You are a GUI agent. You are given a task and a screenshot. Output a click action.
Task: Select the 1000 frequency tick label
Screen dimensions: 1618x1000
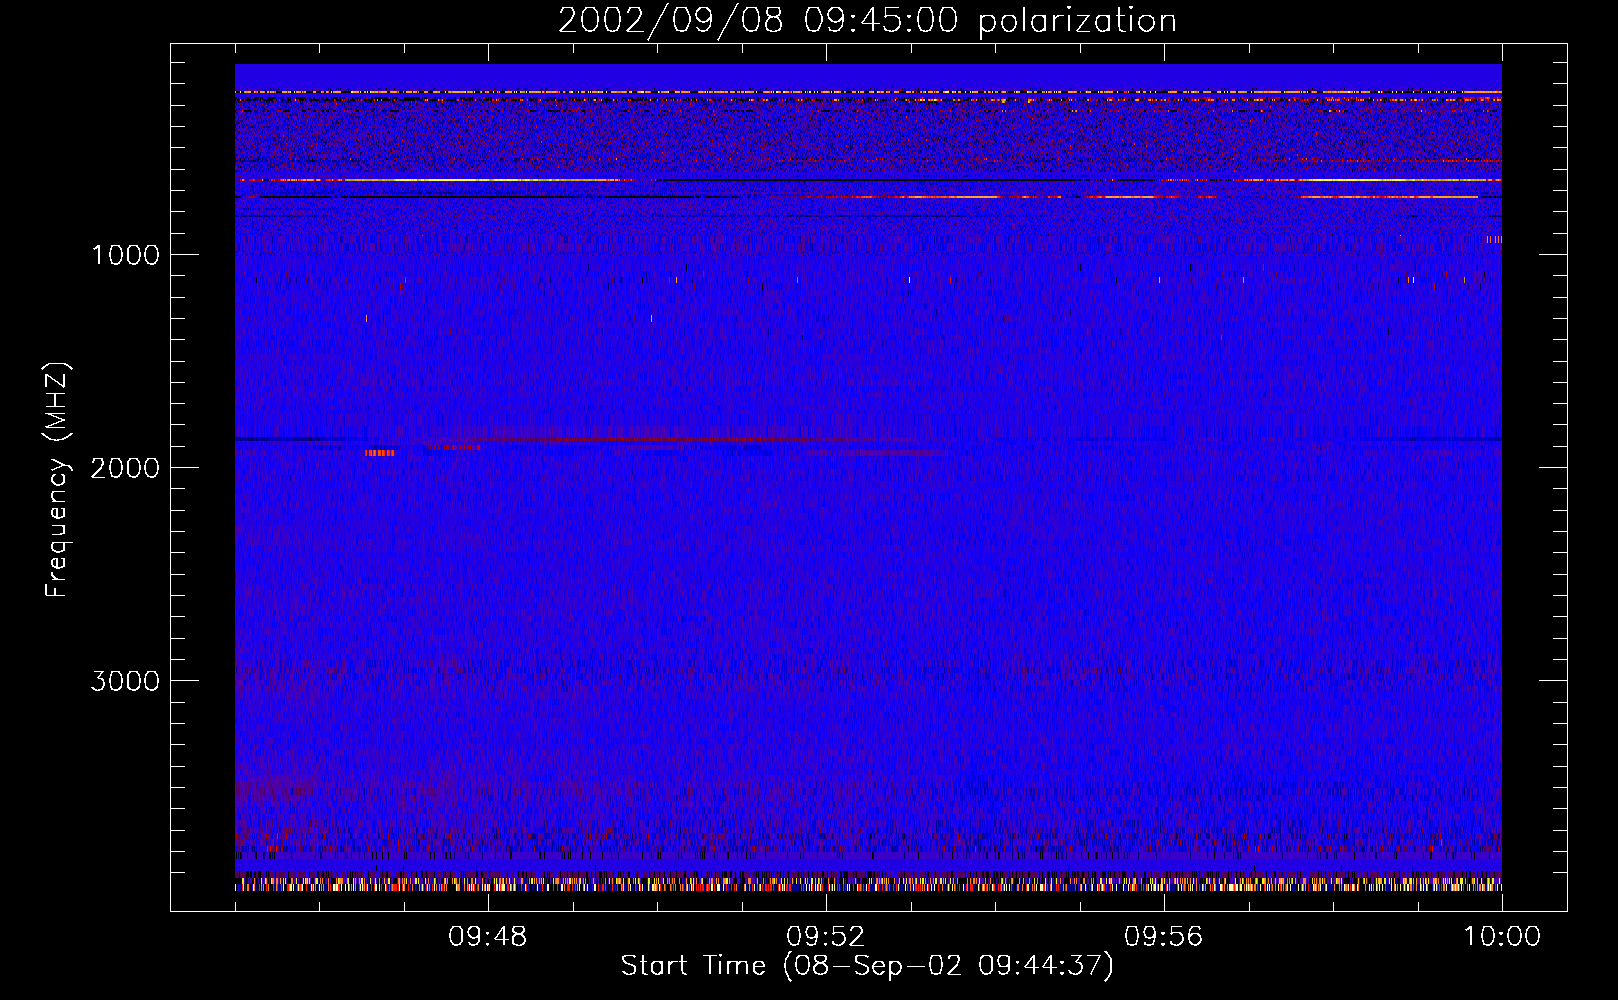[125, 255]
